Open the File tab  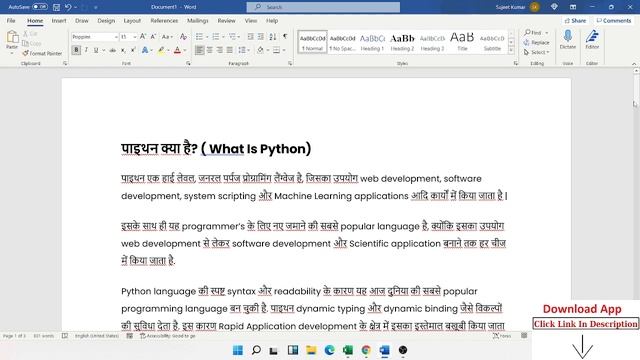click(11, 20)
